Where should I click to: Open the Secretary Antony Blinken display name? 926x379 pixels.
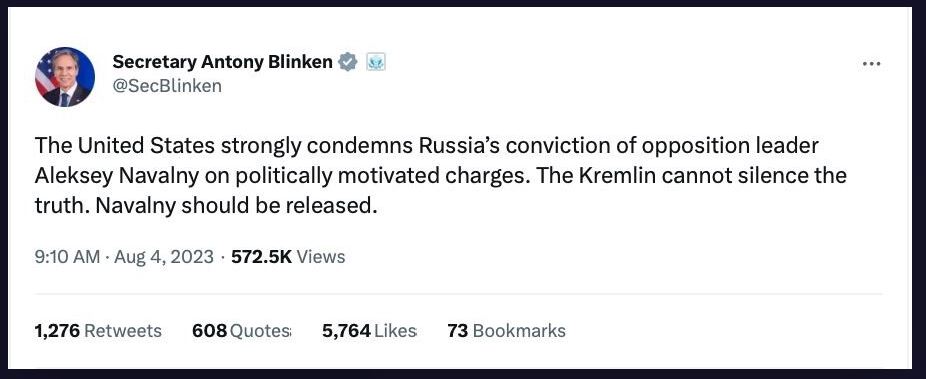click(x=223, y=61)
